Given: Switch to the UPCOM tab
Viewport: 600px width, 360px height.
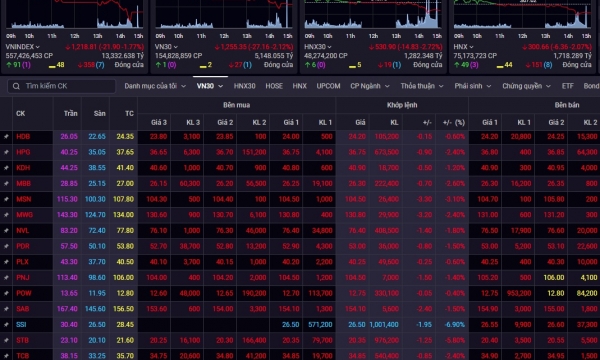Looking at the screenshot, I should click(328, 86).
